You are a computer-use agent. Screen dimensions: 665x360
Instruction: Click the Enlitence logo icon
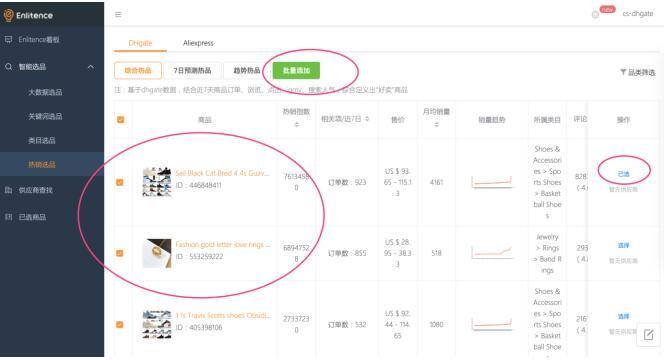click(8, 15)
